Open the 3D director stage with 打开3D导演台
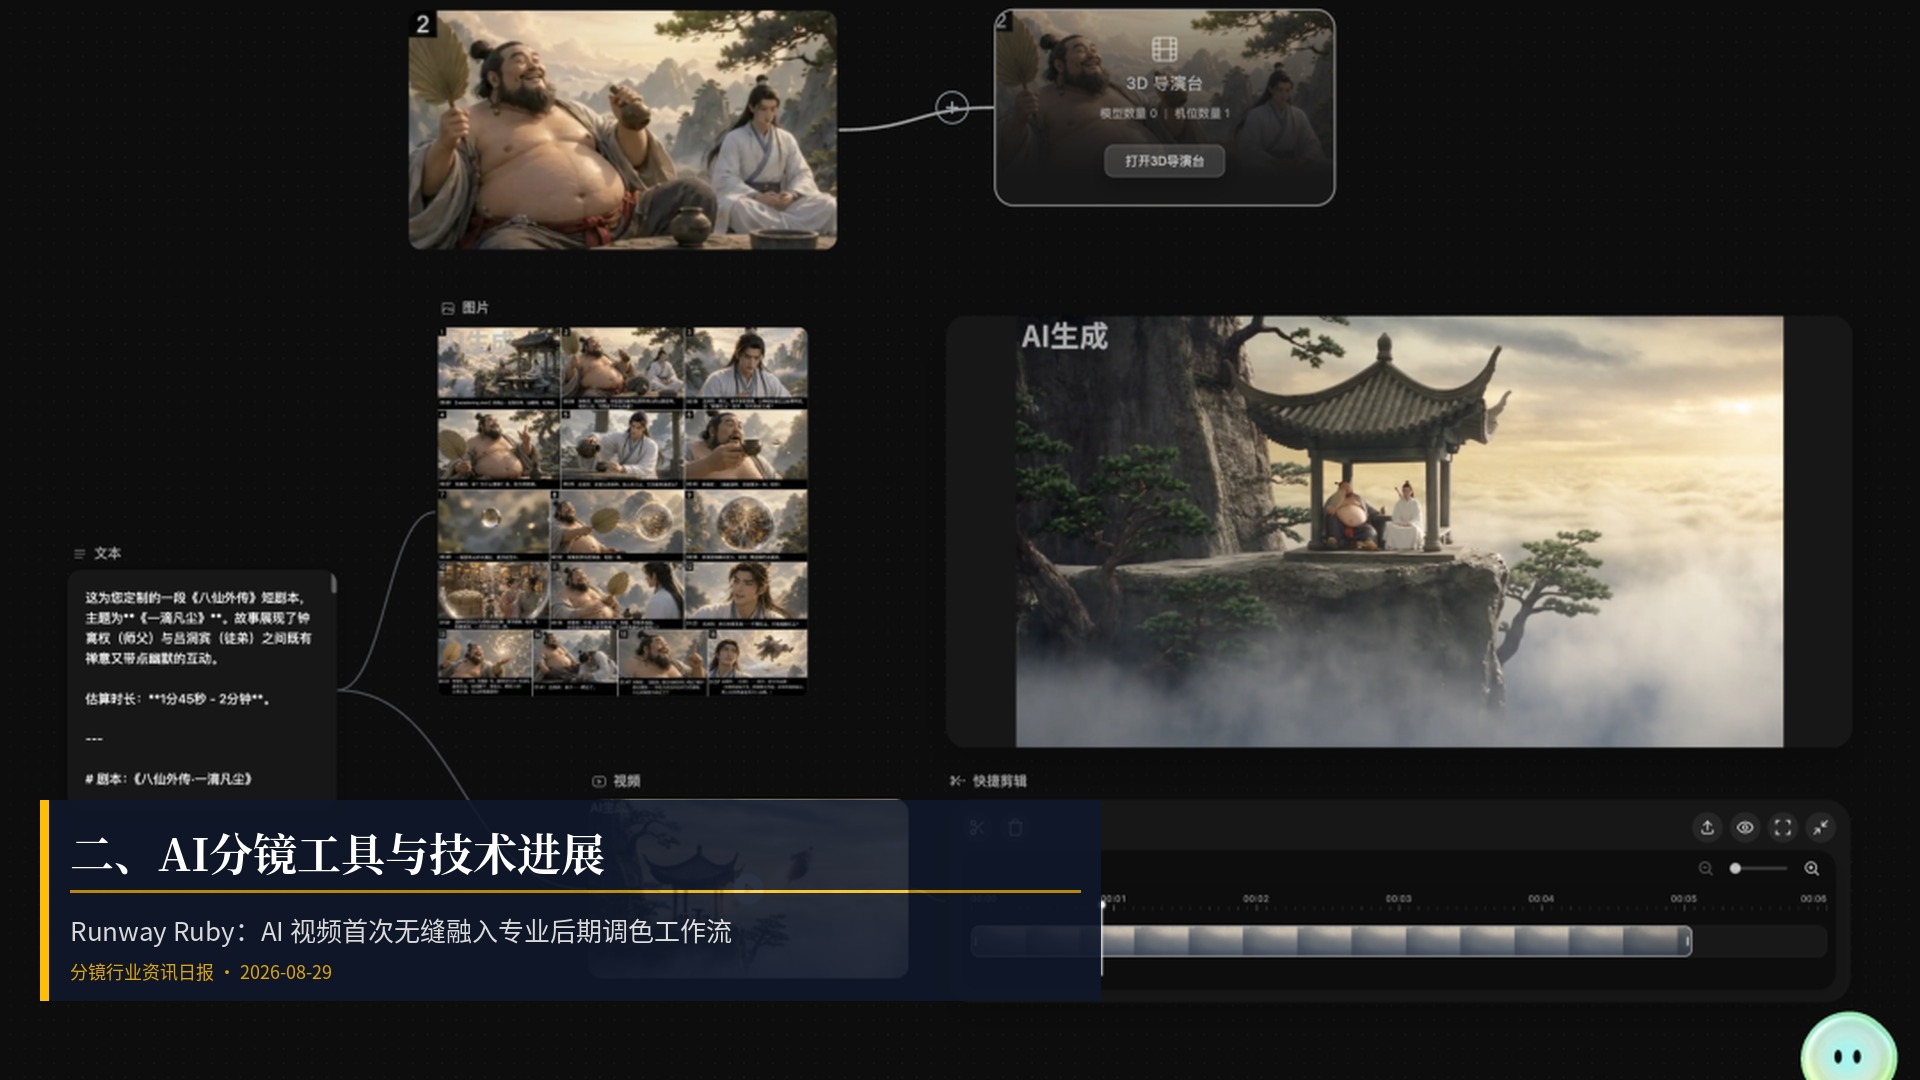 [1164, 161]
